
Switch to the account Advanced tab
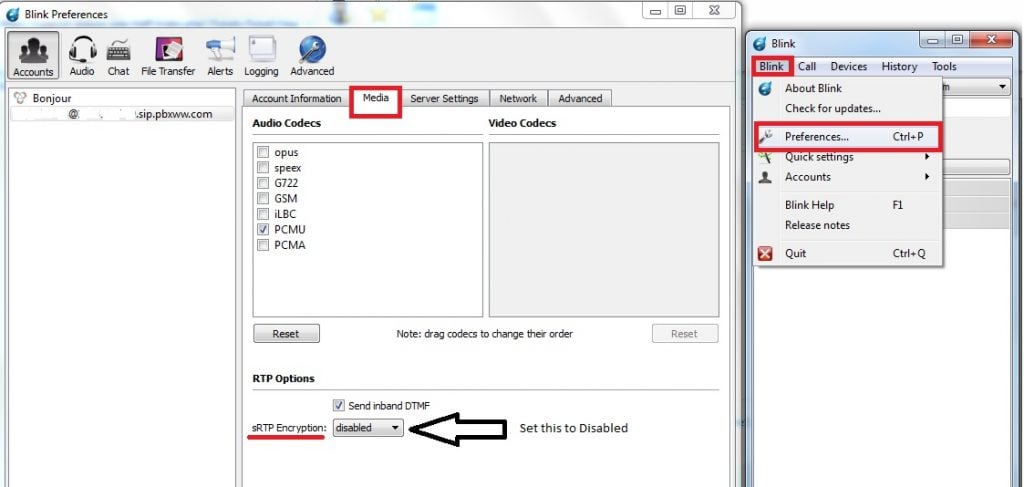(580, 99)
